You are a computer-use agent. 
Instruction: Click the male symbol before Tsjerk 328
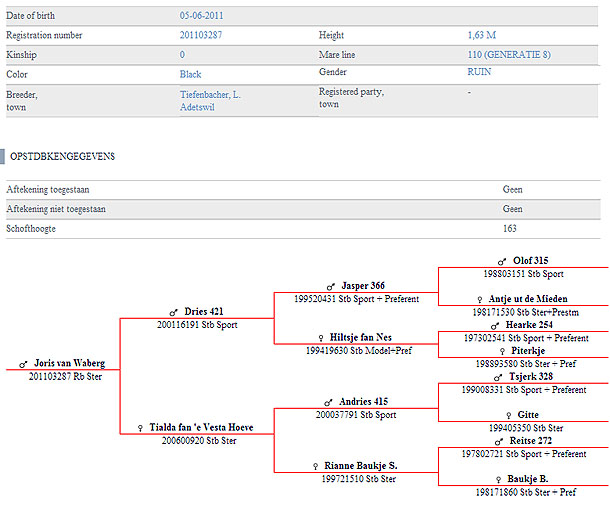click(x=499, y=377)
